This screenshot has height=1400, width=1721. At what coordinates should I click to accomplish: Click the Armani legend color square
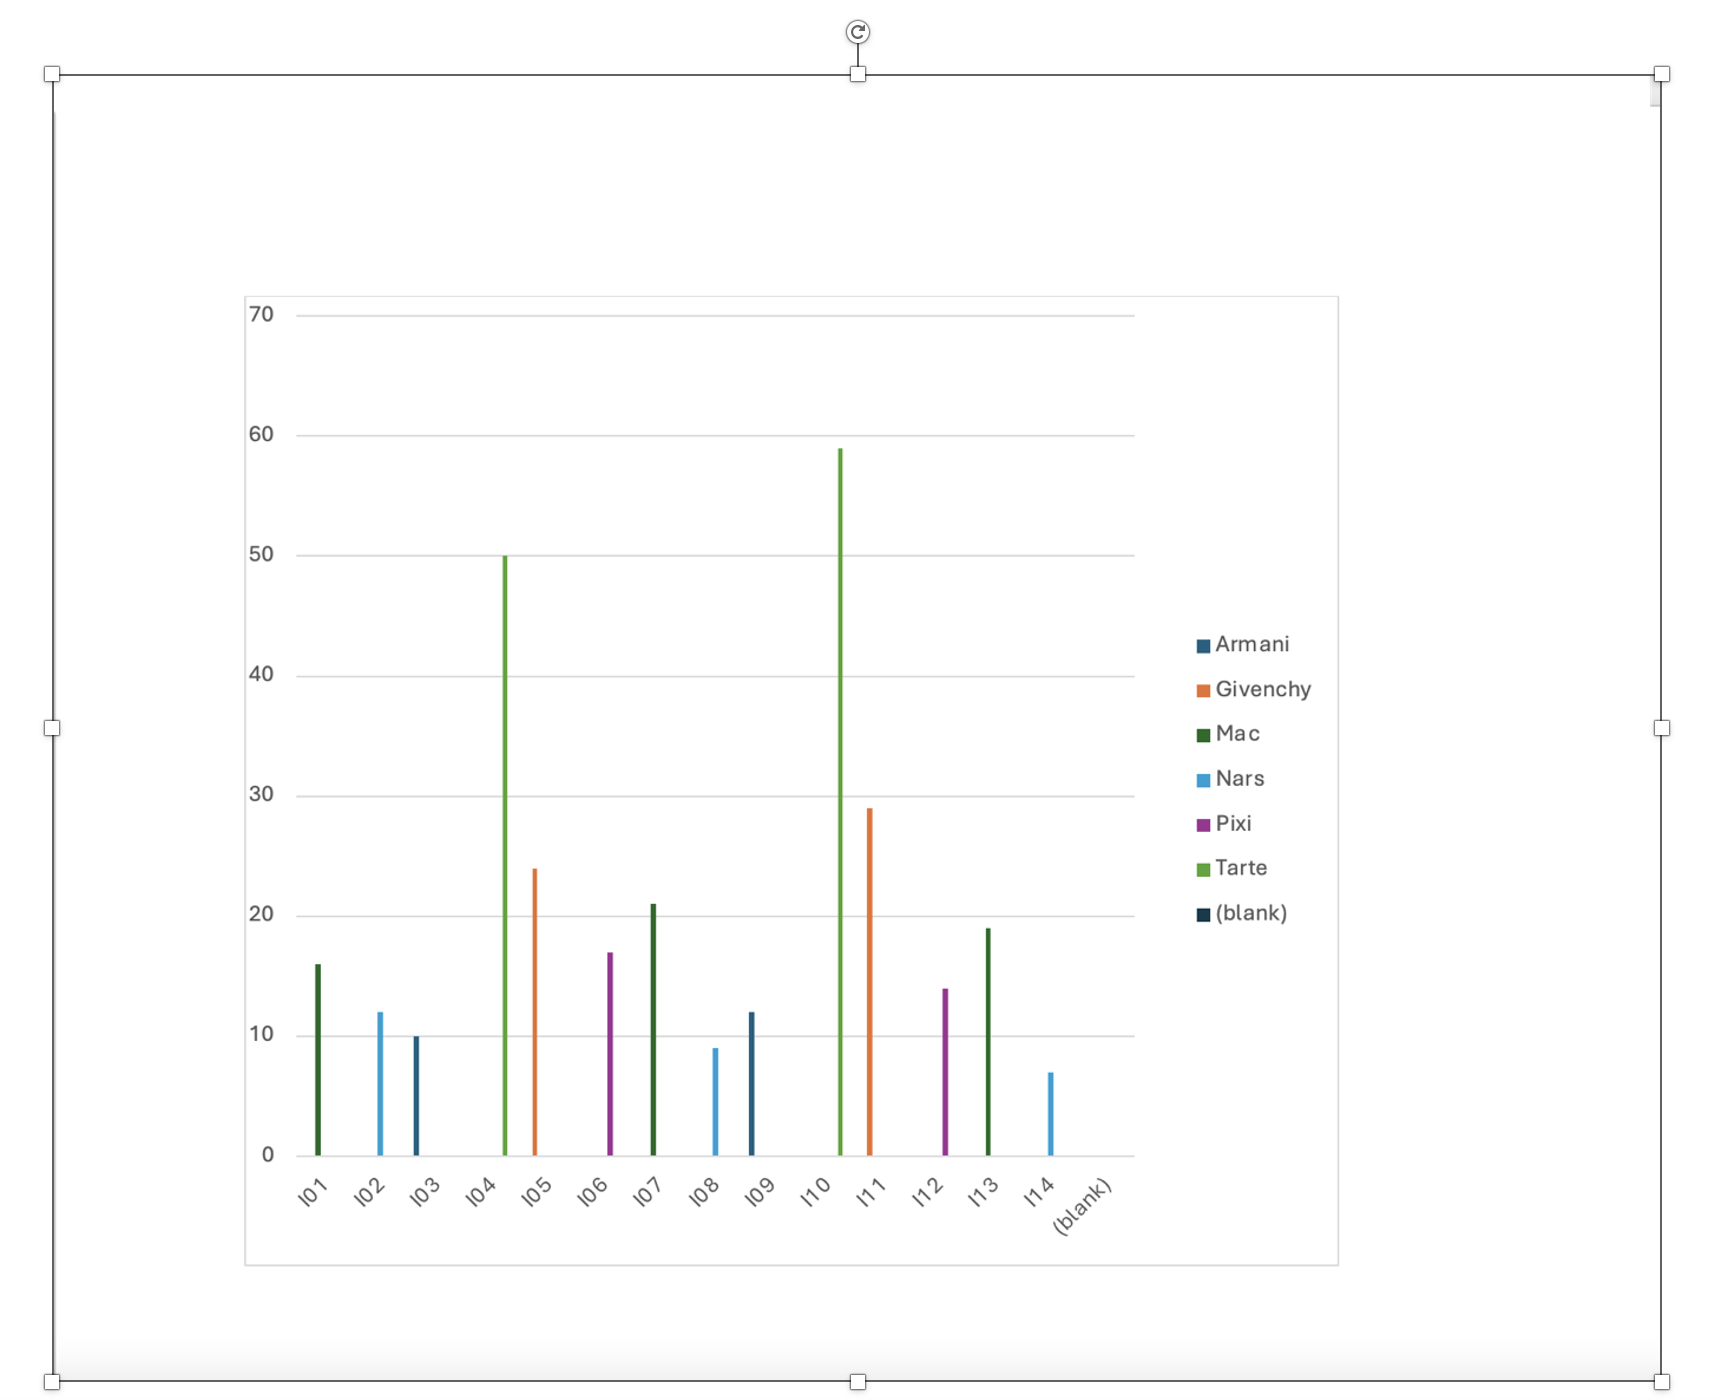click(1203, 646)
